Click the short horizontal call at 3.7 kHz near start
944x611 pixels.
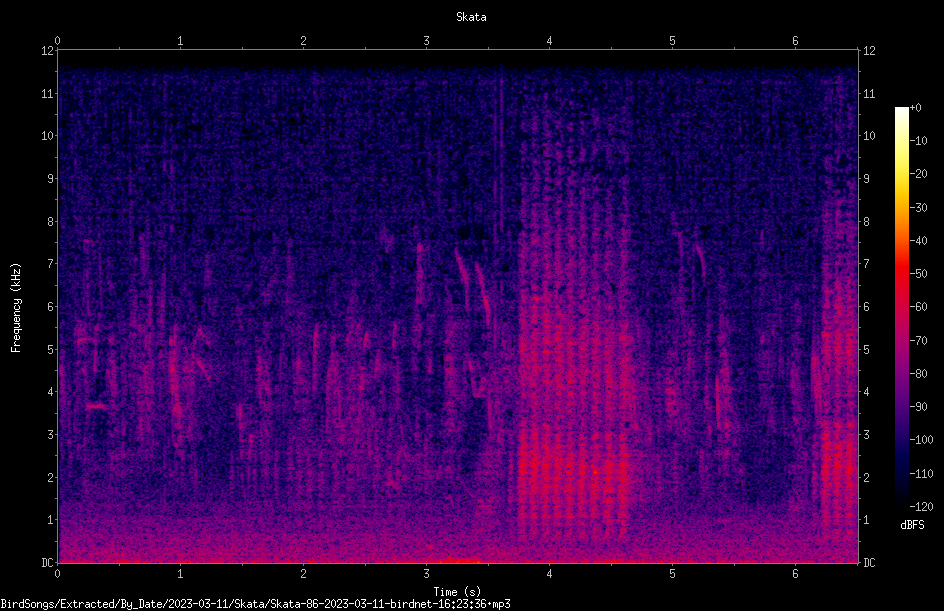click(96, 406)
